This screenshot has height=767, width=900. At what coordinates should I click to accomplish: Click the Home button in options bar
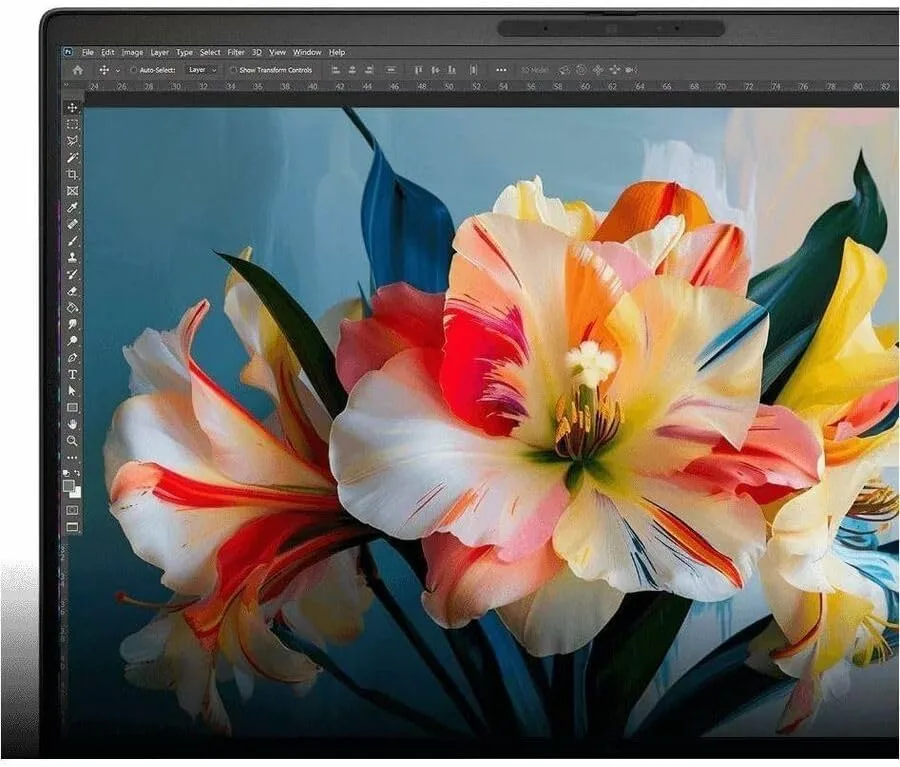pos(77,70)
